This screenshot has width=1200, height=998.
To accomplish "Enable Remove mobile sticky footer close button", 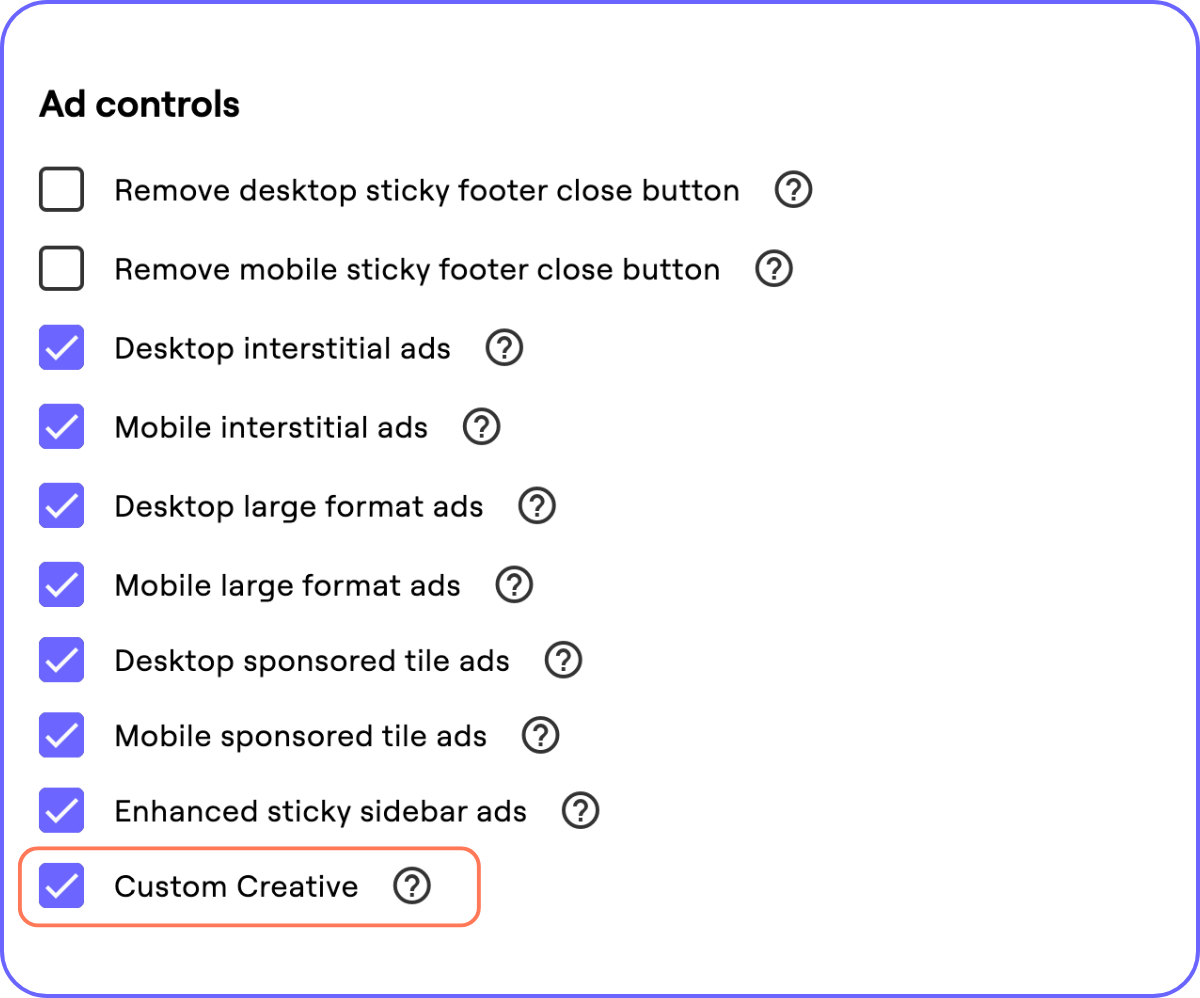I will click(61, 268).
